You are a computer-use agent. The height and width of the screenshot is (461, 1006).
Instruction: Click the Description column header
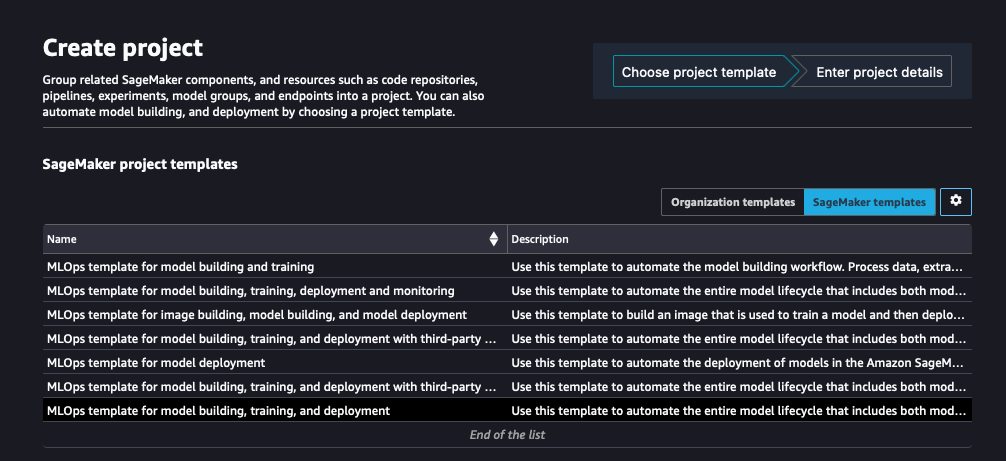coord(739,239)
